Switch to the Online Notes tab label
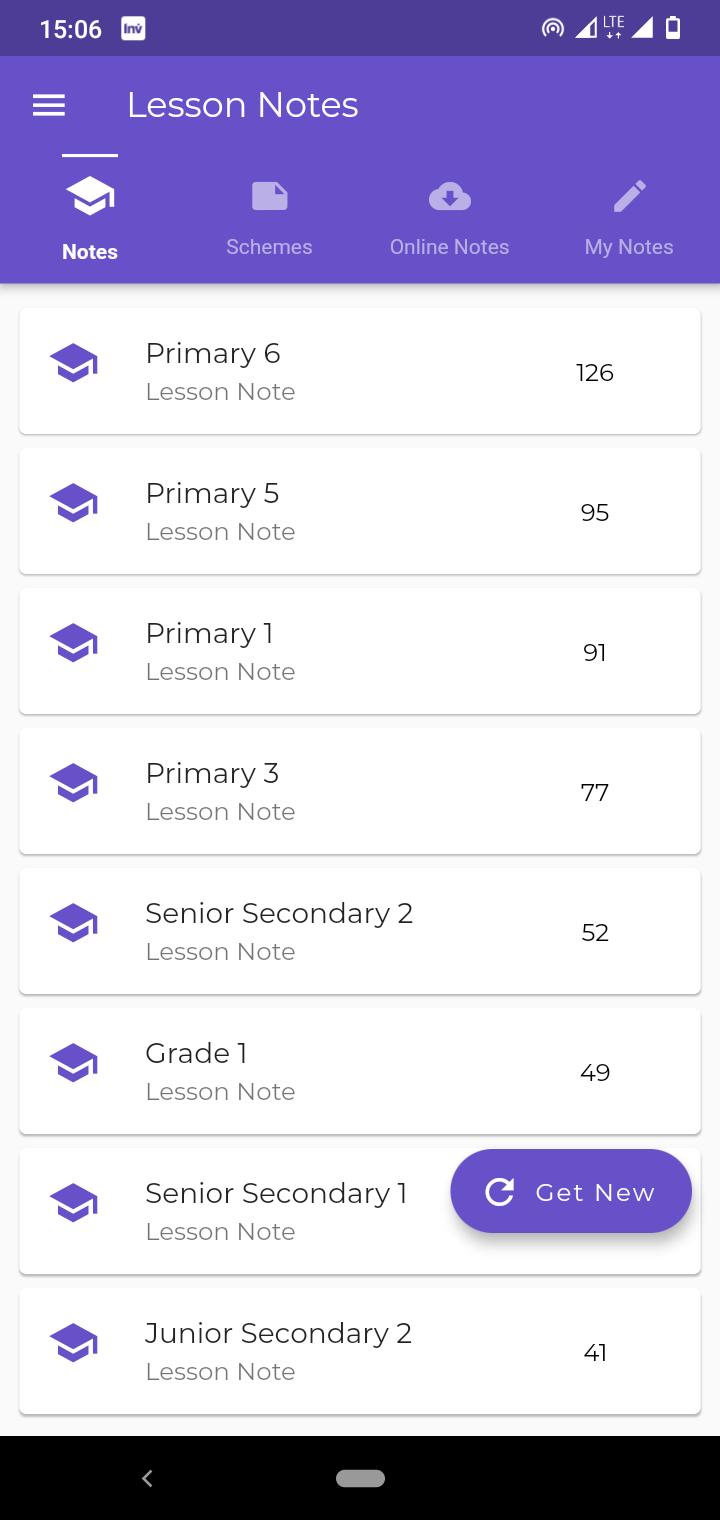The height and width of the screenshot is (1520, 720). point(449,247)
